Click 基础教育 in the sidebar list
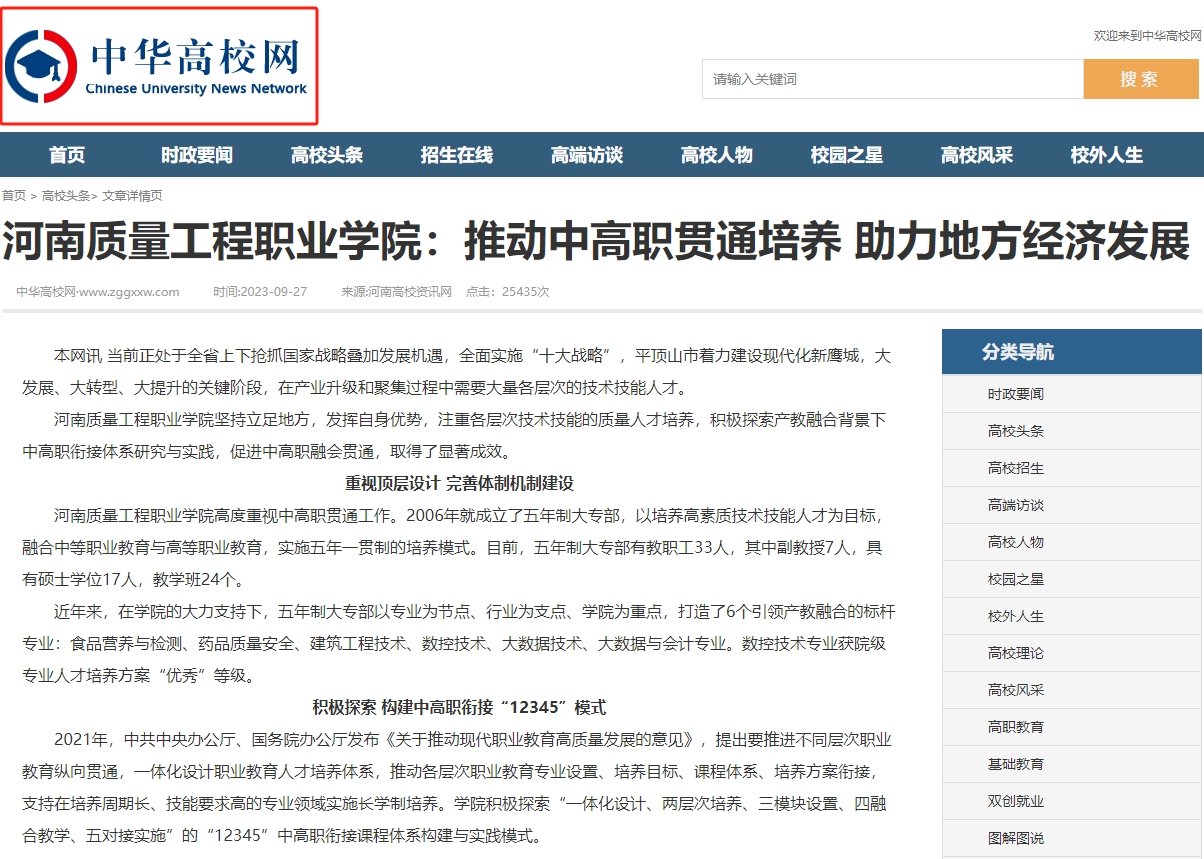1204x859 pixels. click(1015, 764)
